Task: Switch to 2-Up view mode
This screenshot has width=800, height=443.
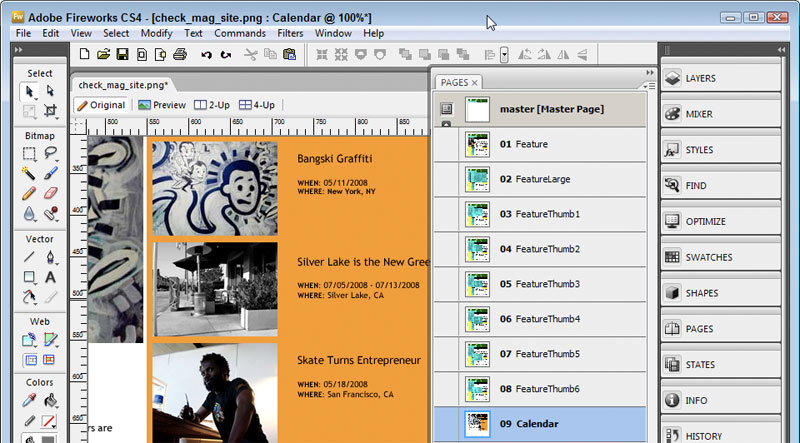Action: tap(213, 105)
